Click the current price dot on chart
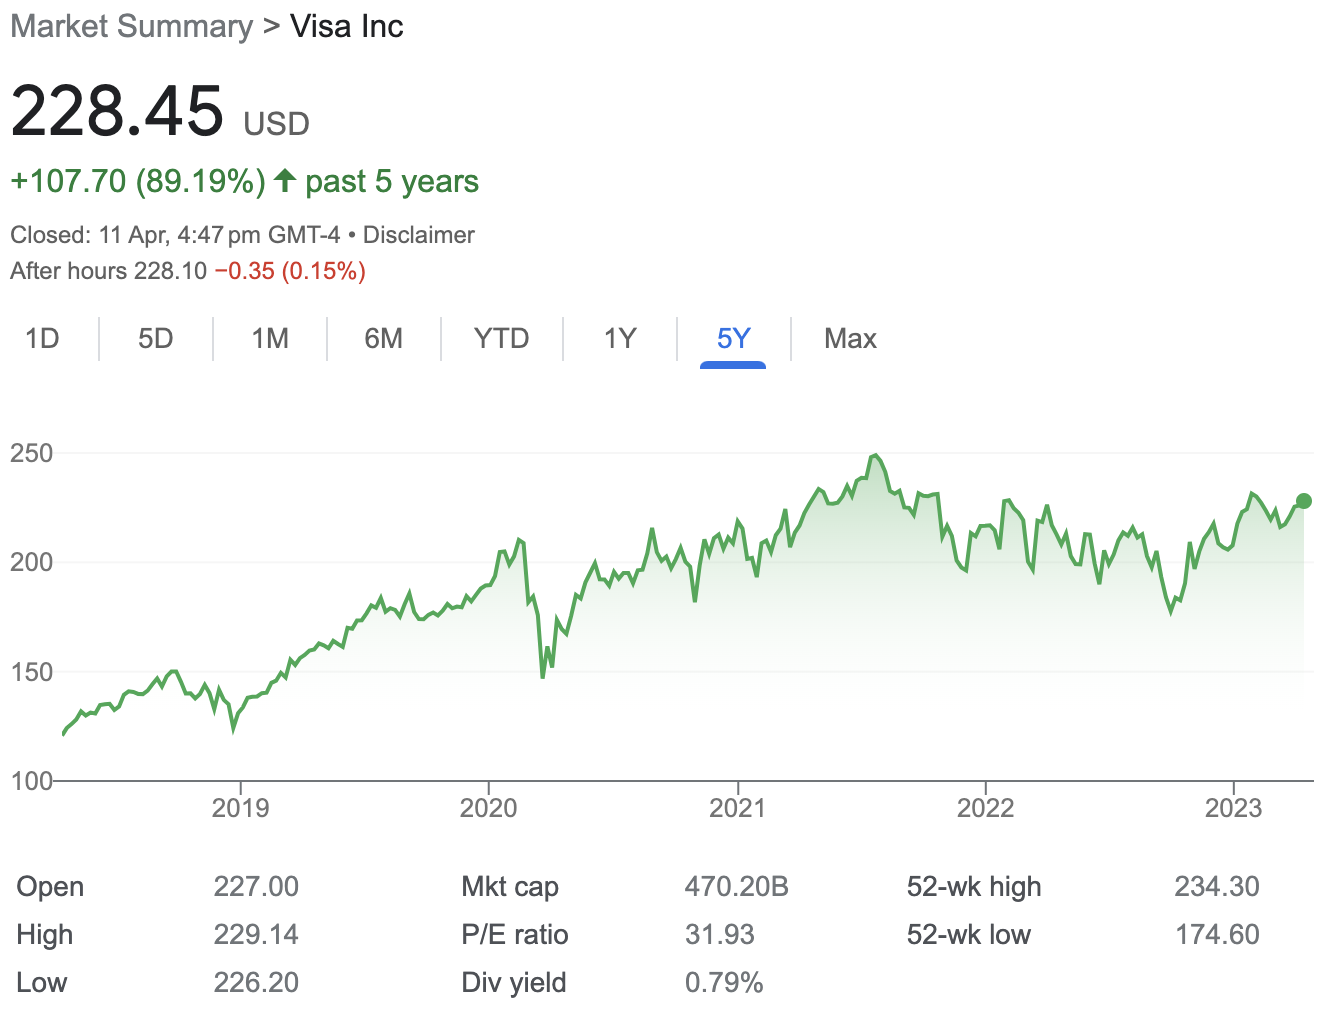This screenshot has width=1332, height=1014. (1303, 501)
